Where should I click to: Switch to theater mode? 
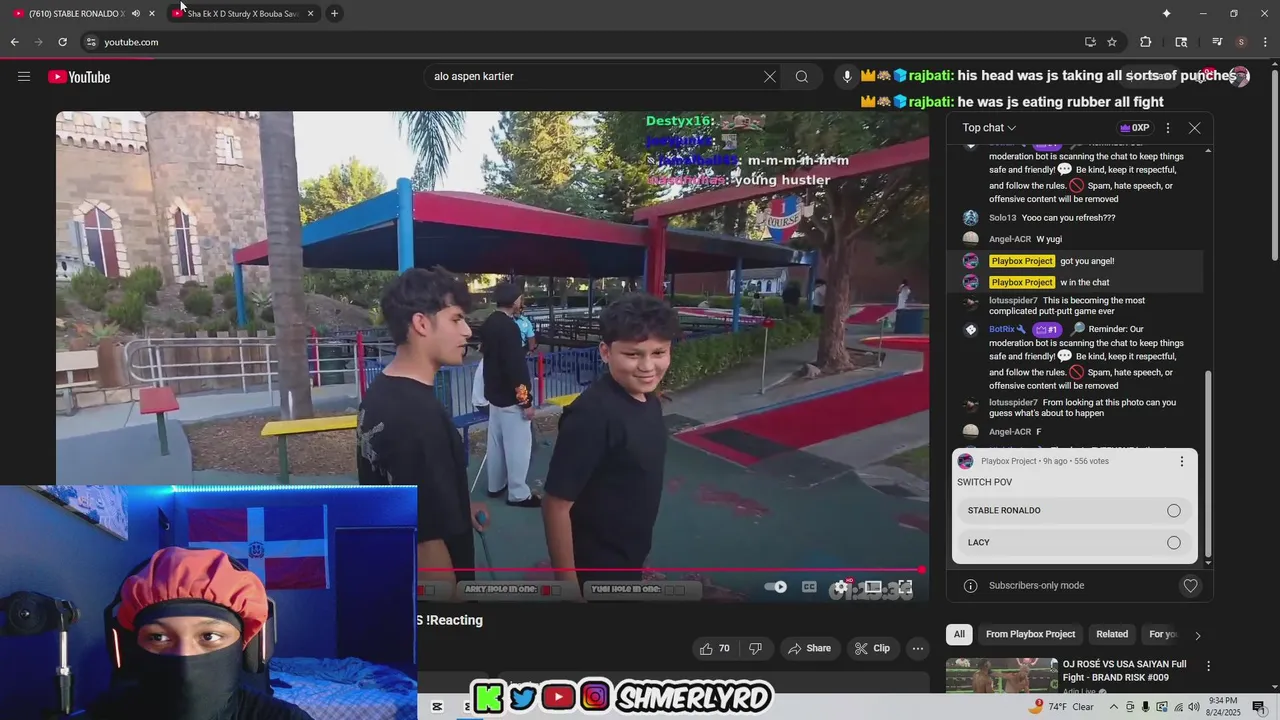(873, 588)
